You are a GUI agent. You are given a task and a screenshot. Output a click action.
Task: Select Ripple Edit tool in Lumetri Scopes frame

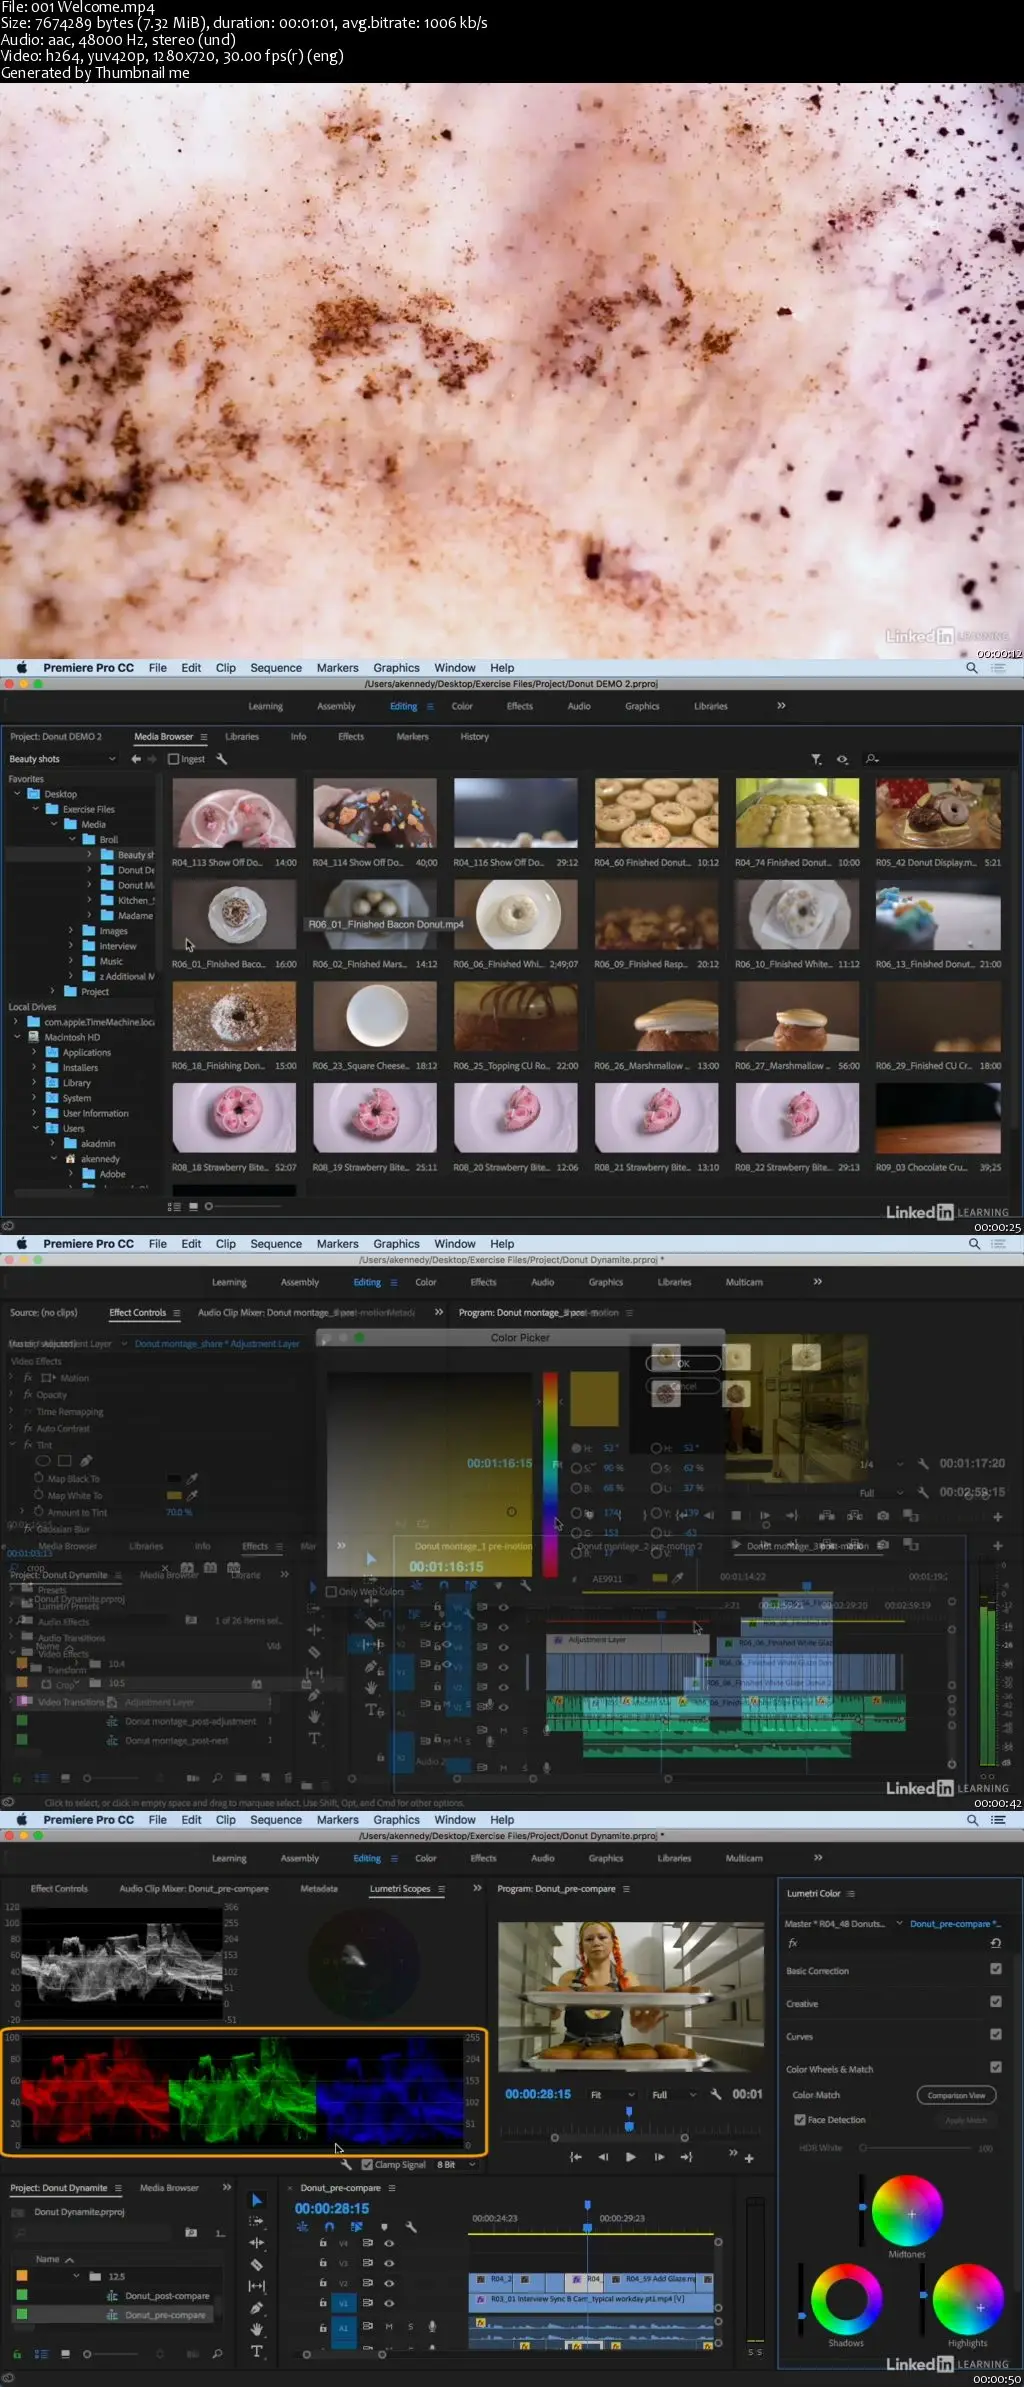point(257,2243)
